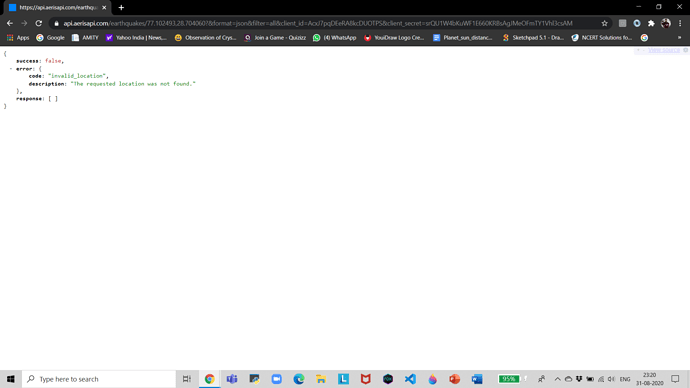Open the Apps bookmark shortcut
Viewport: 690px width, 388px height.
pyautogui.click(x=18, y=38)
